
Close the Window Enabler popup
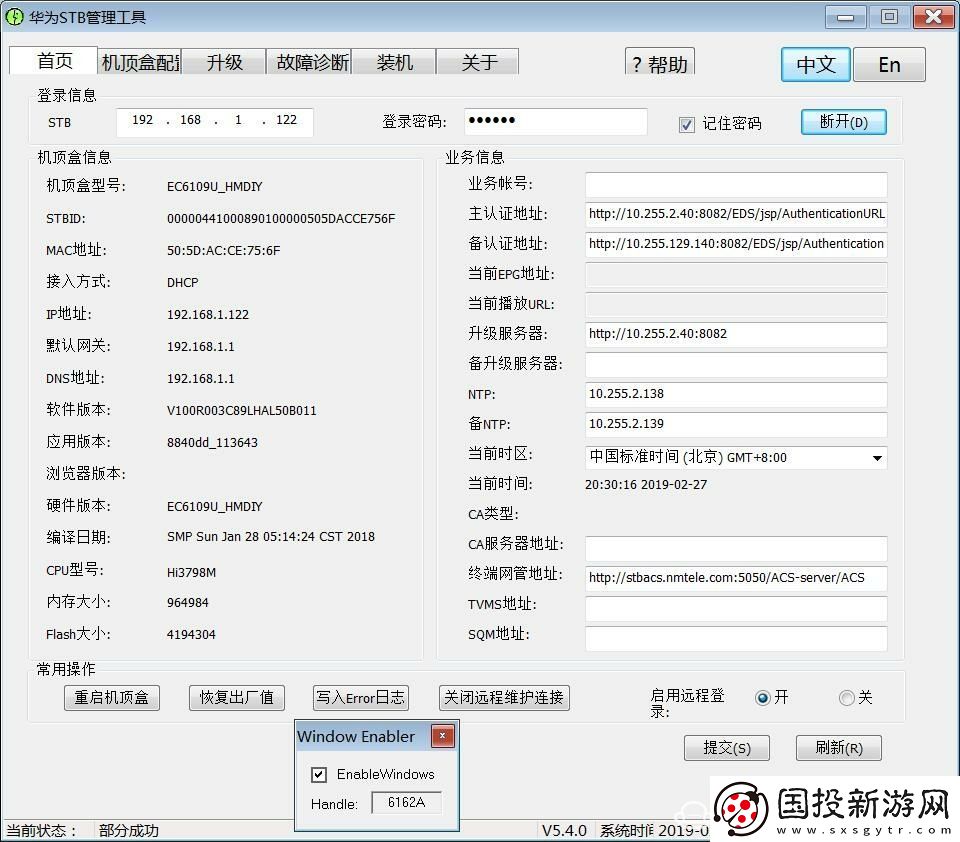click(x=442, y=735)
